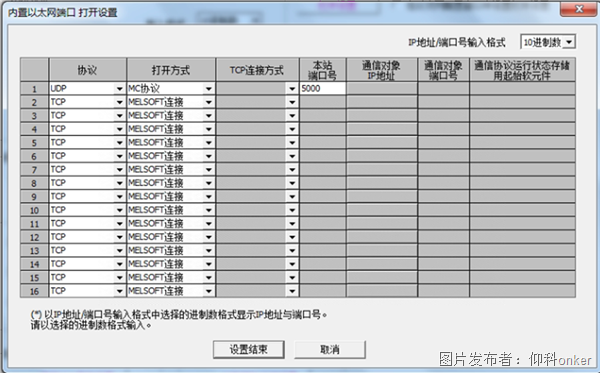Viewport: 600px width, 373px height.
Task: Open the protocol dropdown in row 2
Action: click(x=119, y=102)
